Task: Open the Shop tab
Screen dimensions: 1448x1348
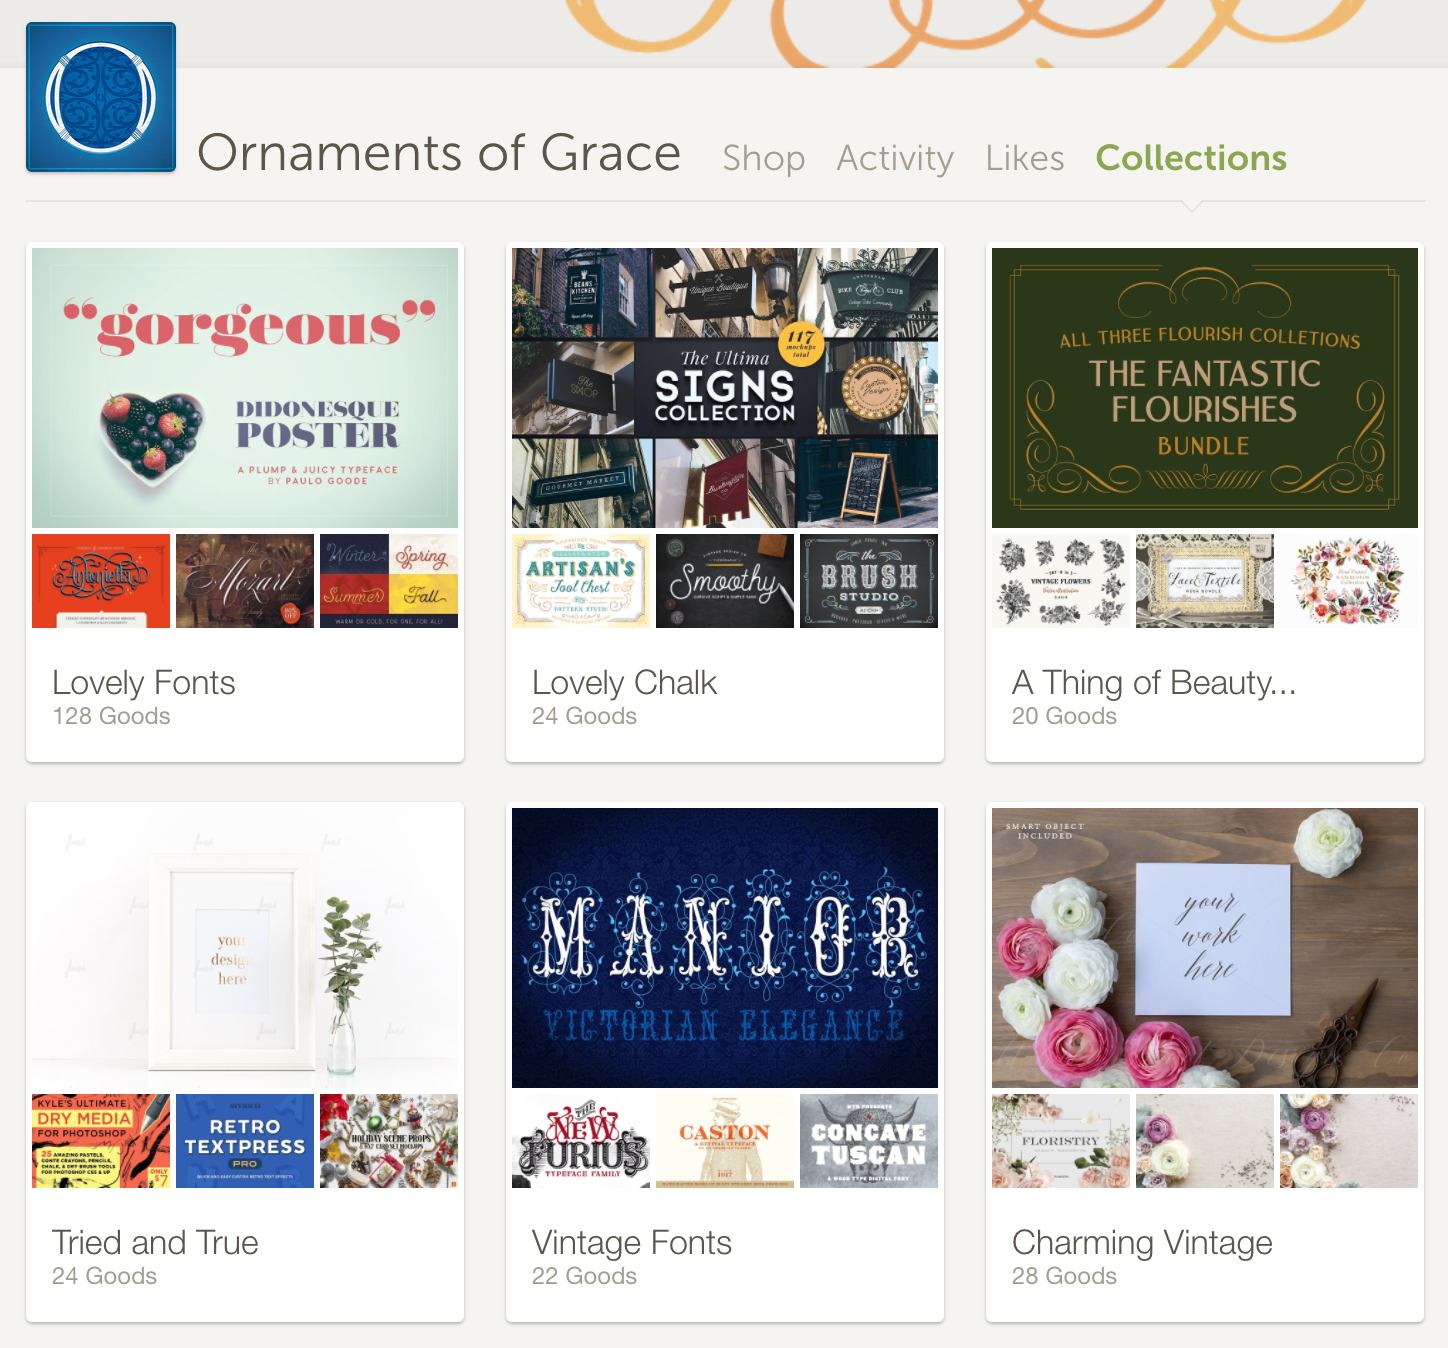Action: pos(763,158)
